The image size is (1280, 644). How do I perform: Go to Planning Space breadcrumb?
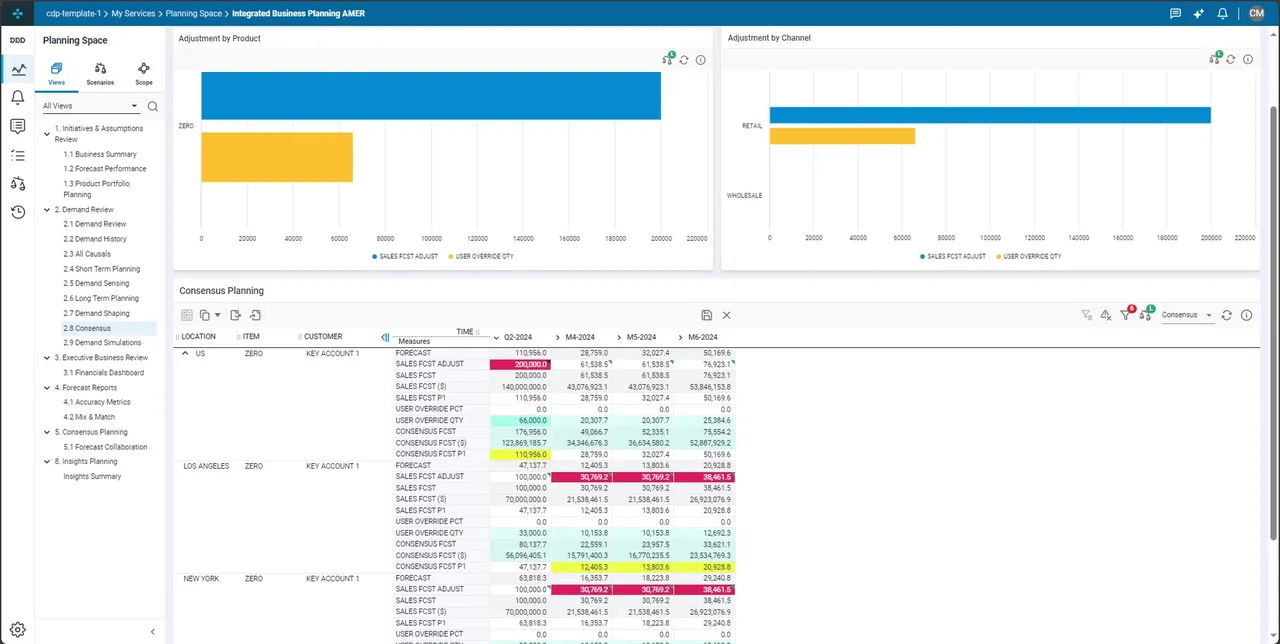(x=194, y=14)
